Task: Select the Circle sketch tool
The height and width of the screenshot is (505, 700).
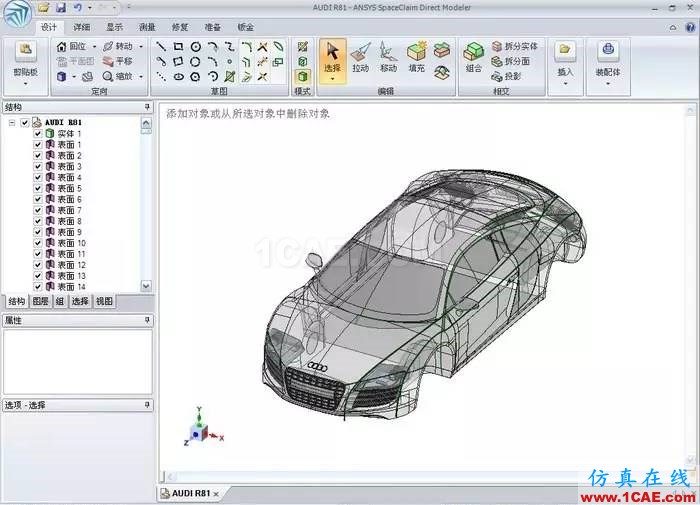Action: (196, 46)
